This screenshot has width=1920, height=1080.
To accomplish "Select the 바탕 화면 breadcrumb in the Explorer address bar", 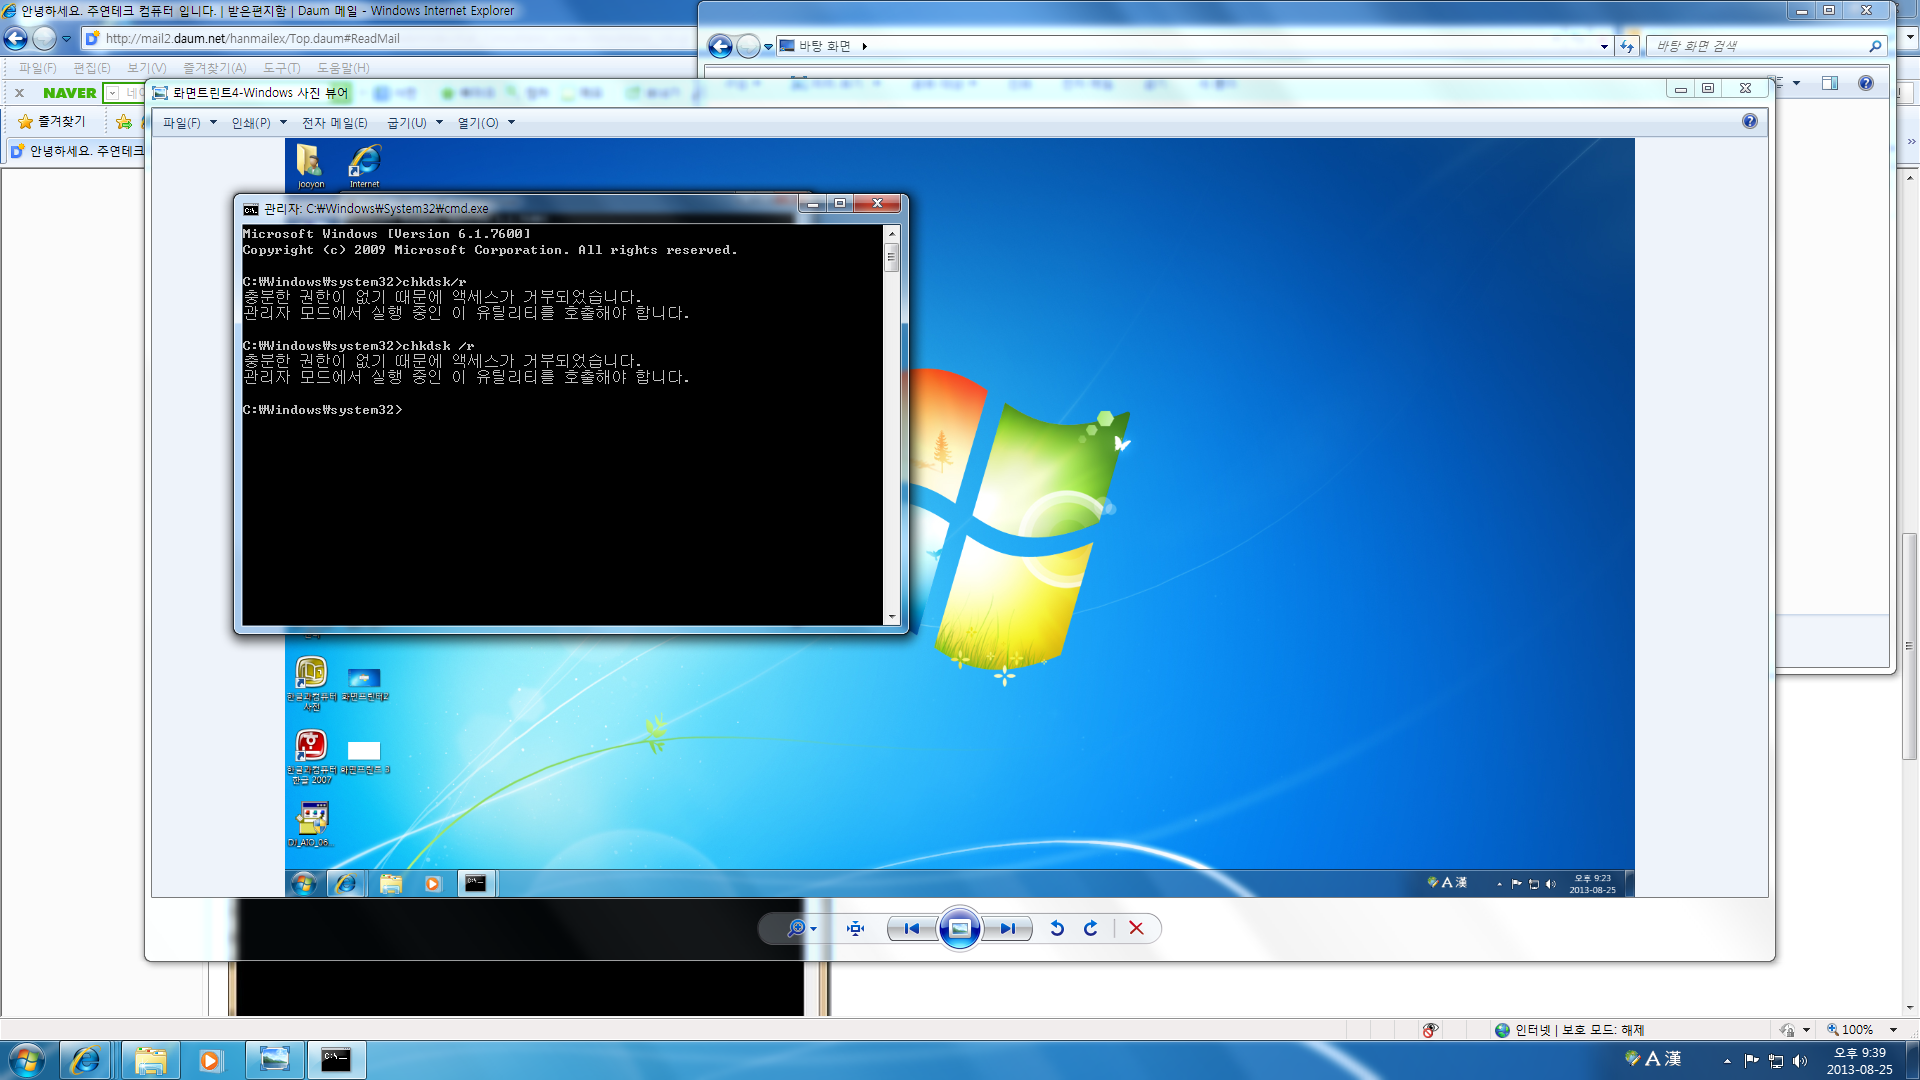I will tap(824, 46).
